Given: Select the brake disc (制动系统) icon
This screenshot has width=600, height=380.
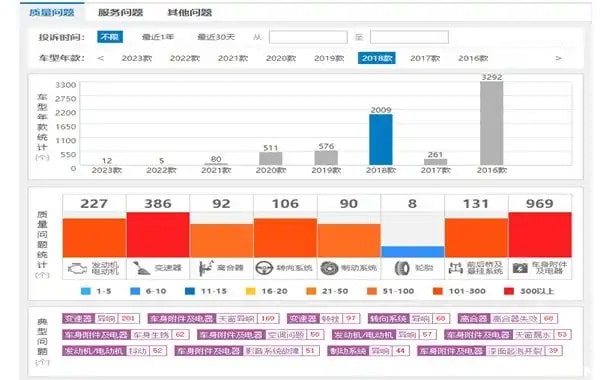Looking at the screenshot, I should 329,268.
